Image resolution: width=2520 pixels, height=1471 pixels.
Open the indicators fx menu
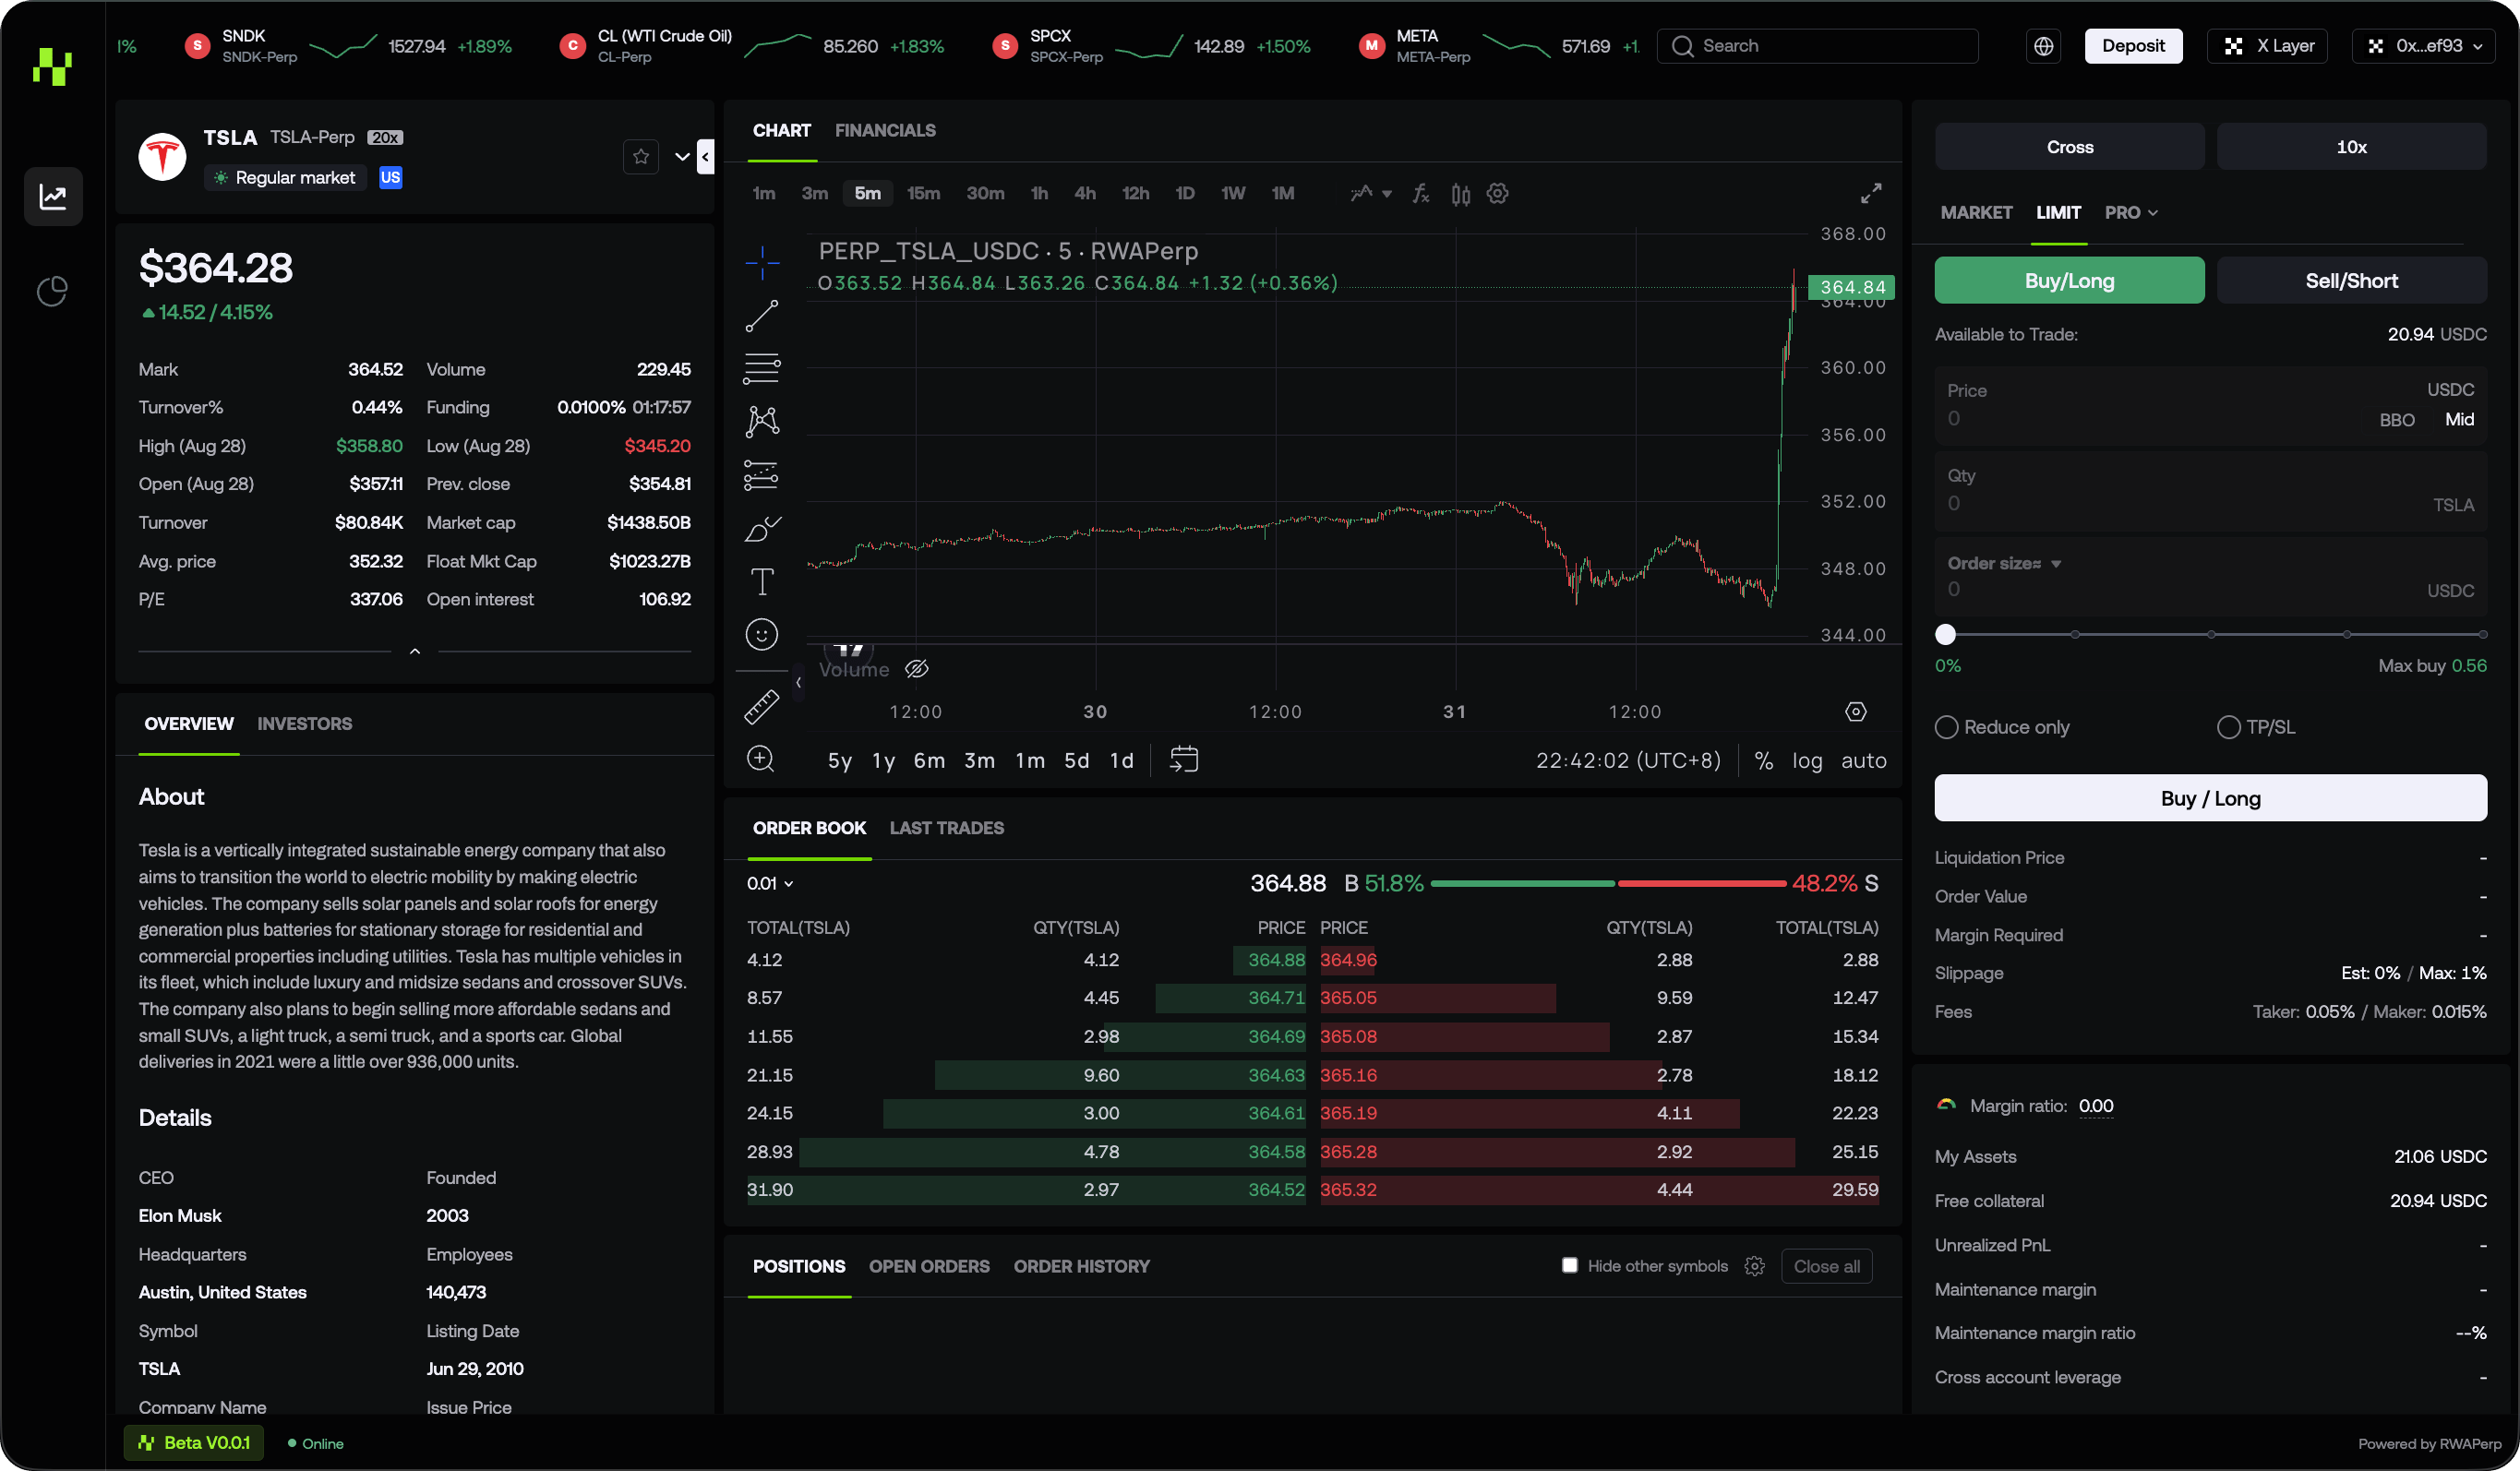click(x=1421, y=194)
